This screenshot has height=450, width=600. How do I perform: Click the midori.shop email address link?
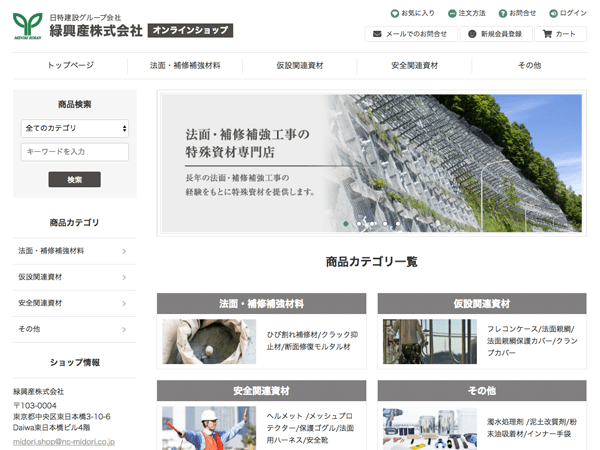point(64,441)
